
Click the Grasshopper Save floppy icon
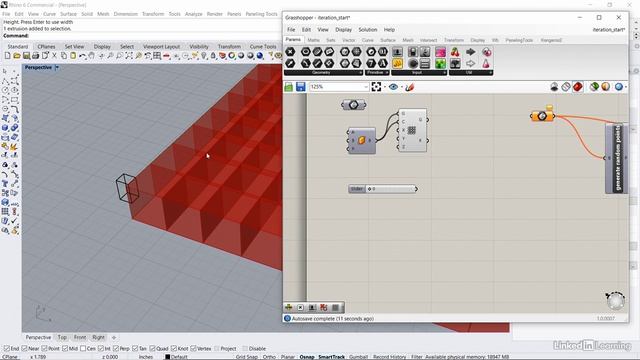pos(301,87)
